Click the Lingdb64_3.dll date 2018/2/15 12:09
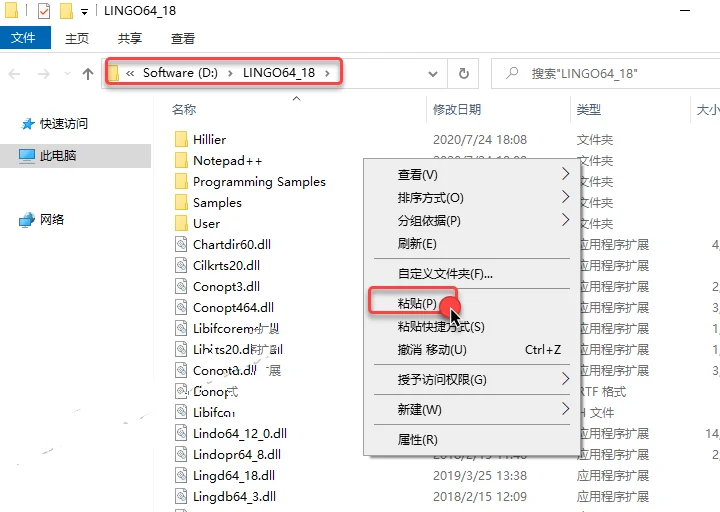The width and height of the screenshot is (720, 512). coord(480,496)
